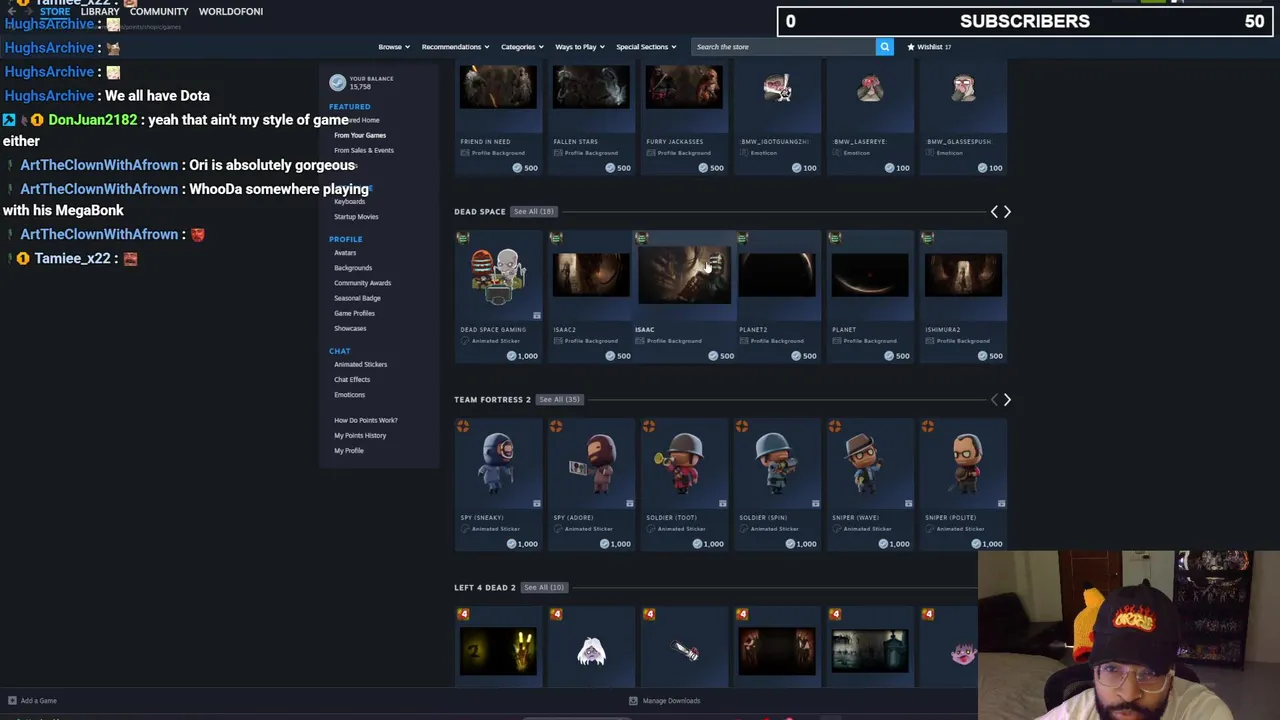Click the blue search magnifier button
The image size is (1280, 720).
pos(884,47)
